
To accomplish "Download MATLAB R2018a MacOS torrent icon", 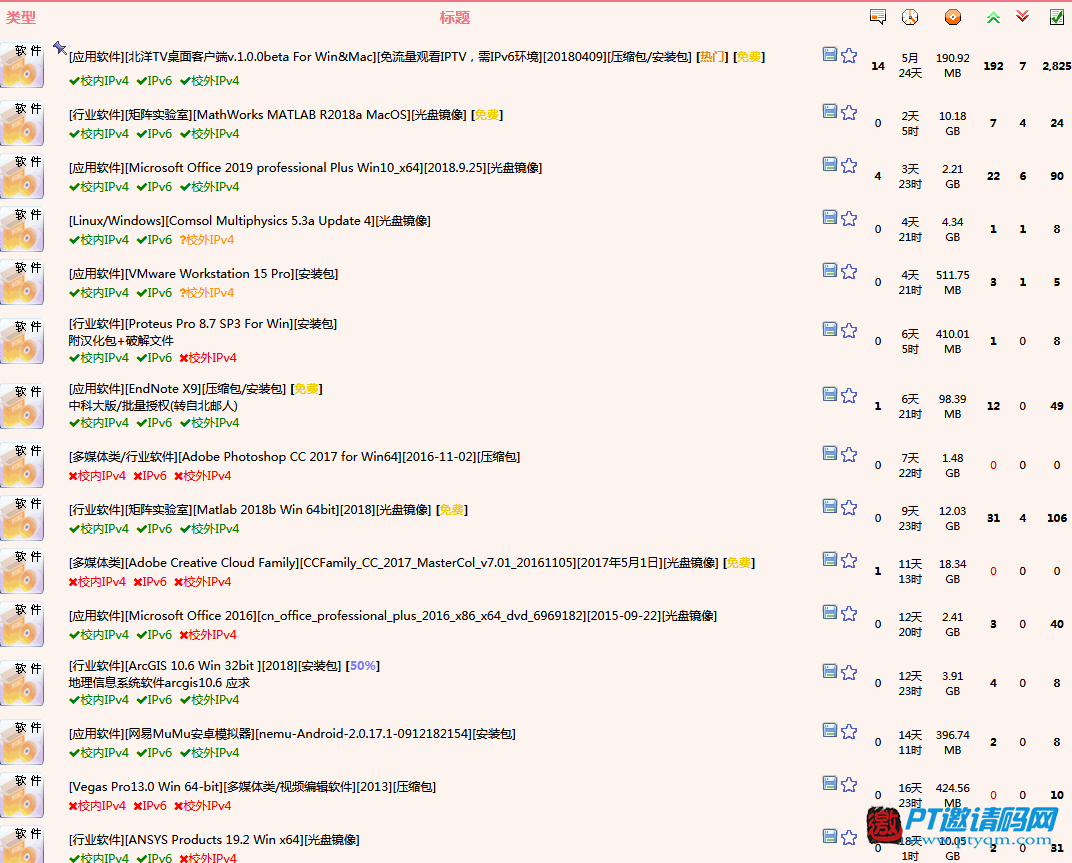I will point(829,111).
